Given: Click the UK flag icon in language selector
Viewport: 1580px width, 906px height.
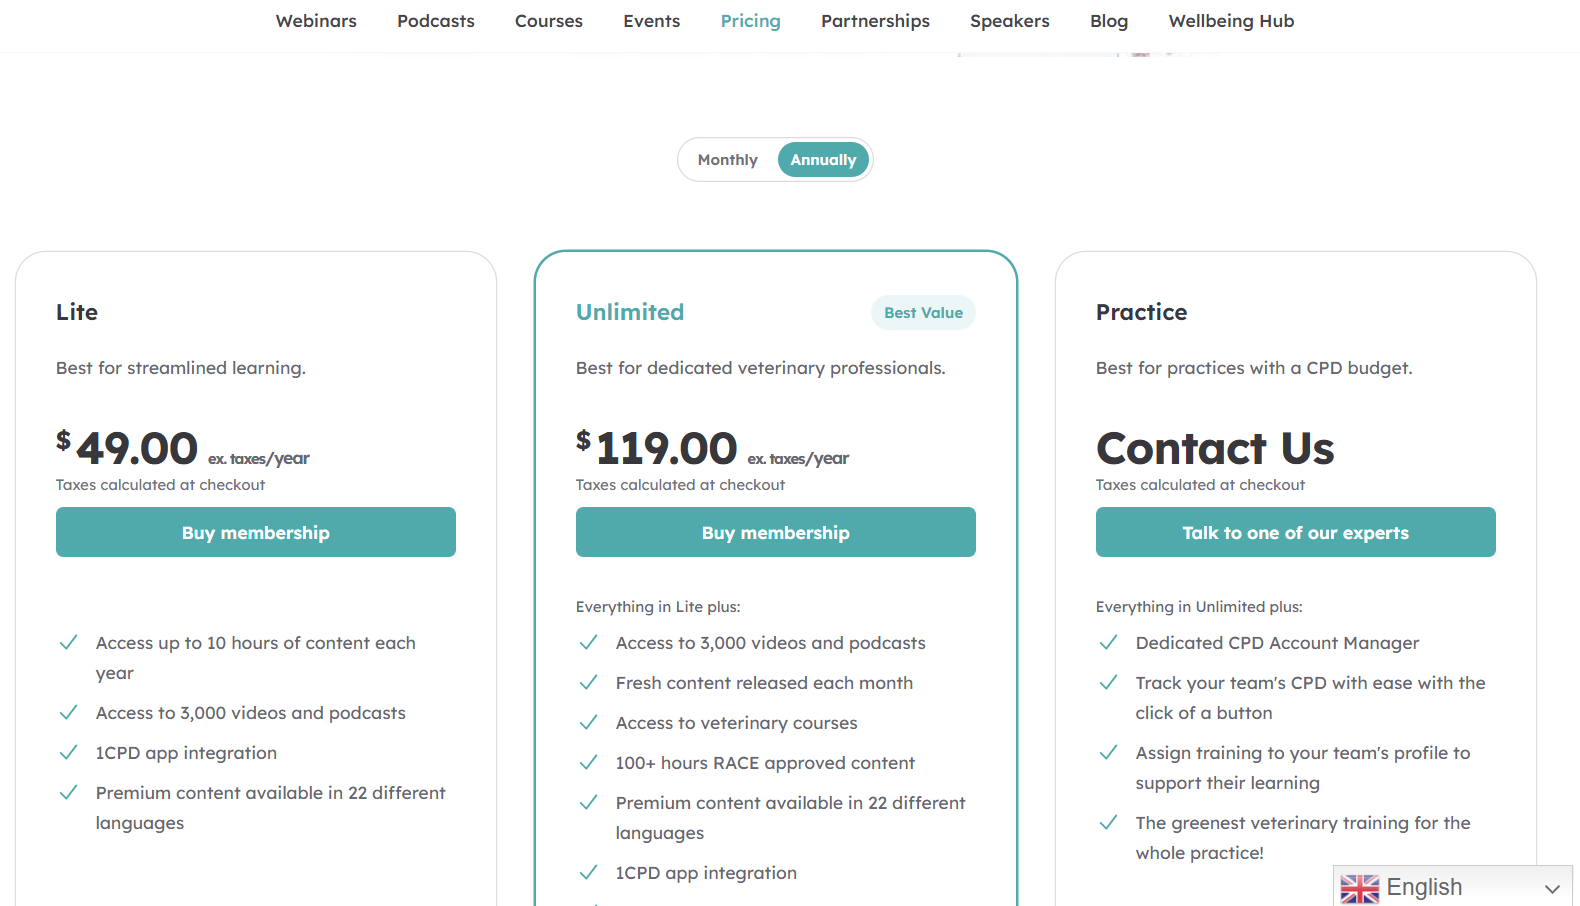Looking at the screenshot, I should (1360, 887).
